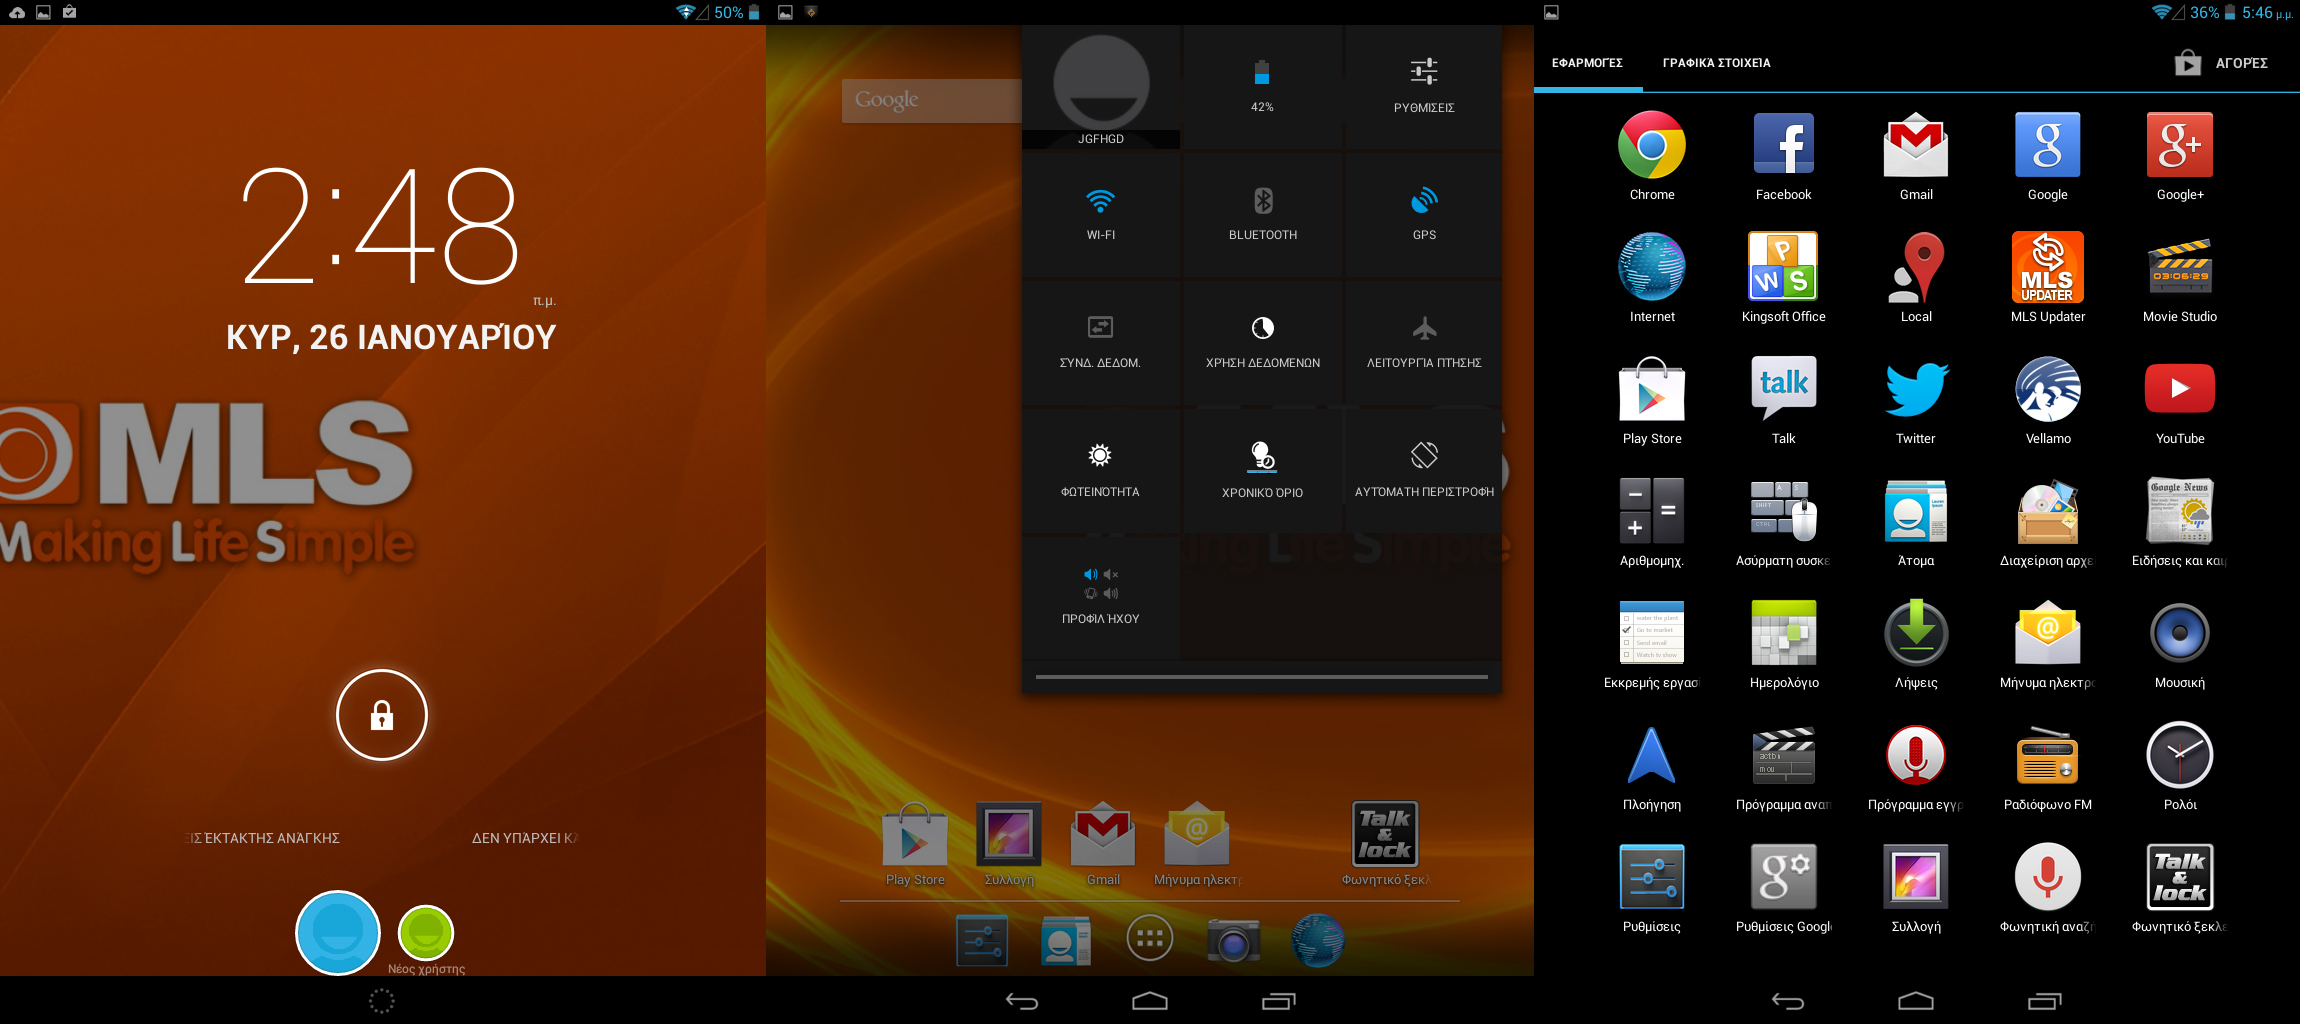This screenshot has width=2300, height=1024.
Task: Switch to ΓΡΑΦΙΚΆ ΣΤΟΙΧΕΊΑ widgets tab
Action: (x=1716, y=63)
